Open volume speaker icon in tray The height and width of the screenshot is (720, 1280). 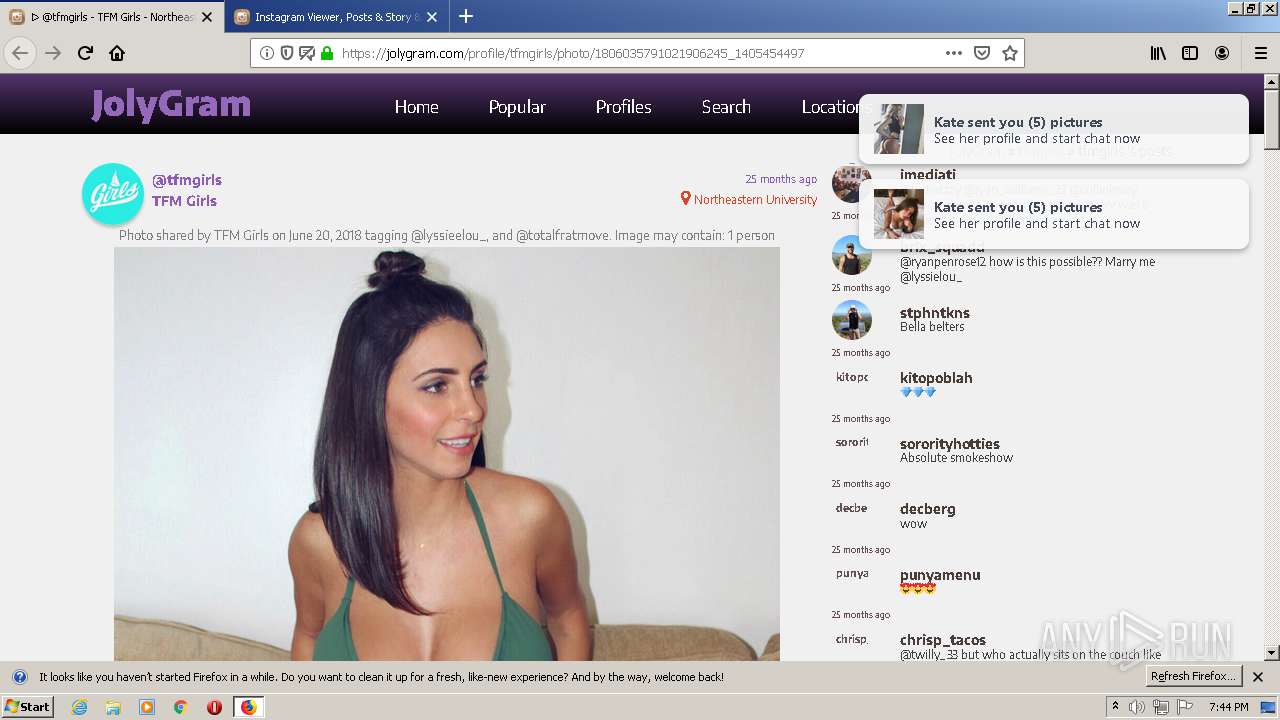tap(1137, 707)
